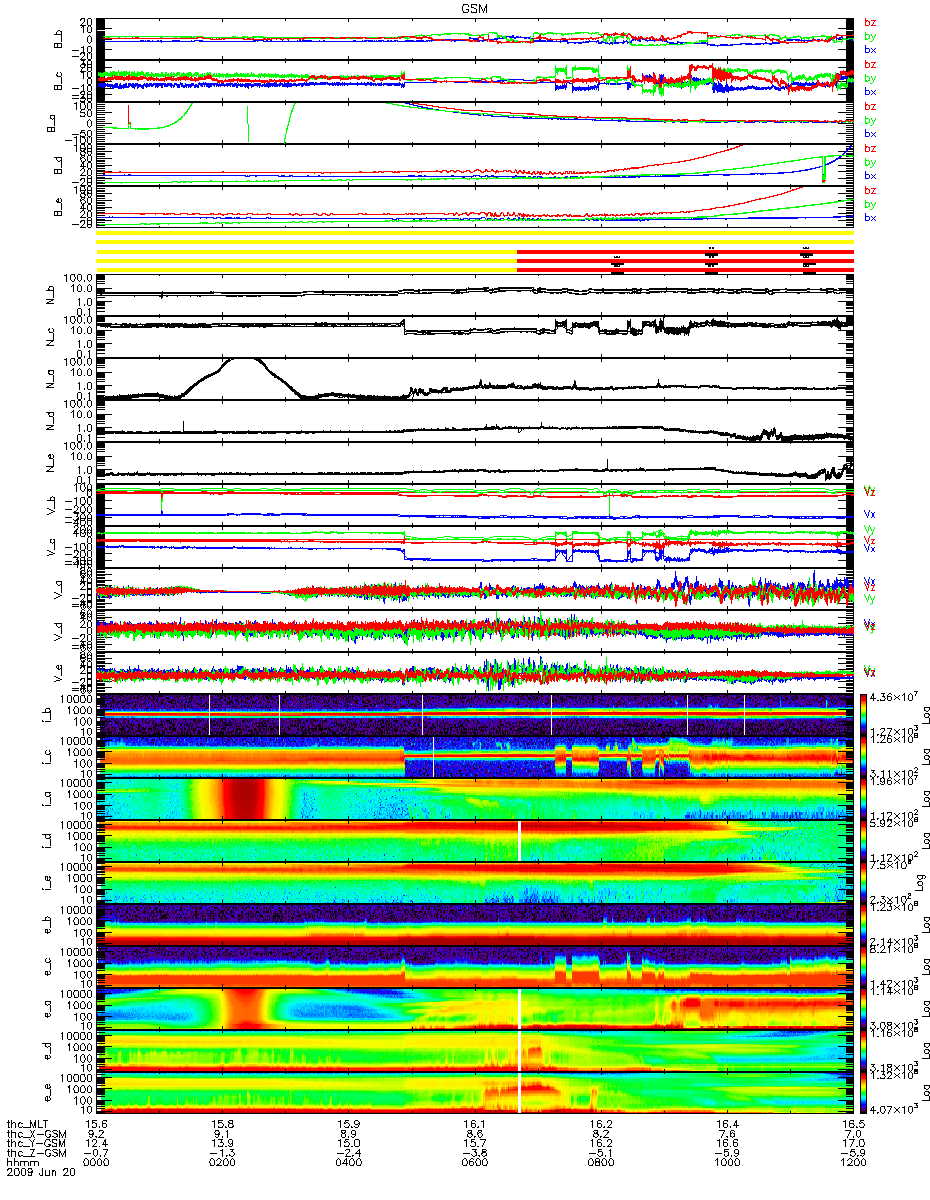Click the V_a velocity axis label
This screenshot has width=930, height=1200.
point(59,588)
